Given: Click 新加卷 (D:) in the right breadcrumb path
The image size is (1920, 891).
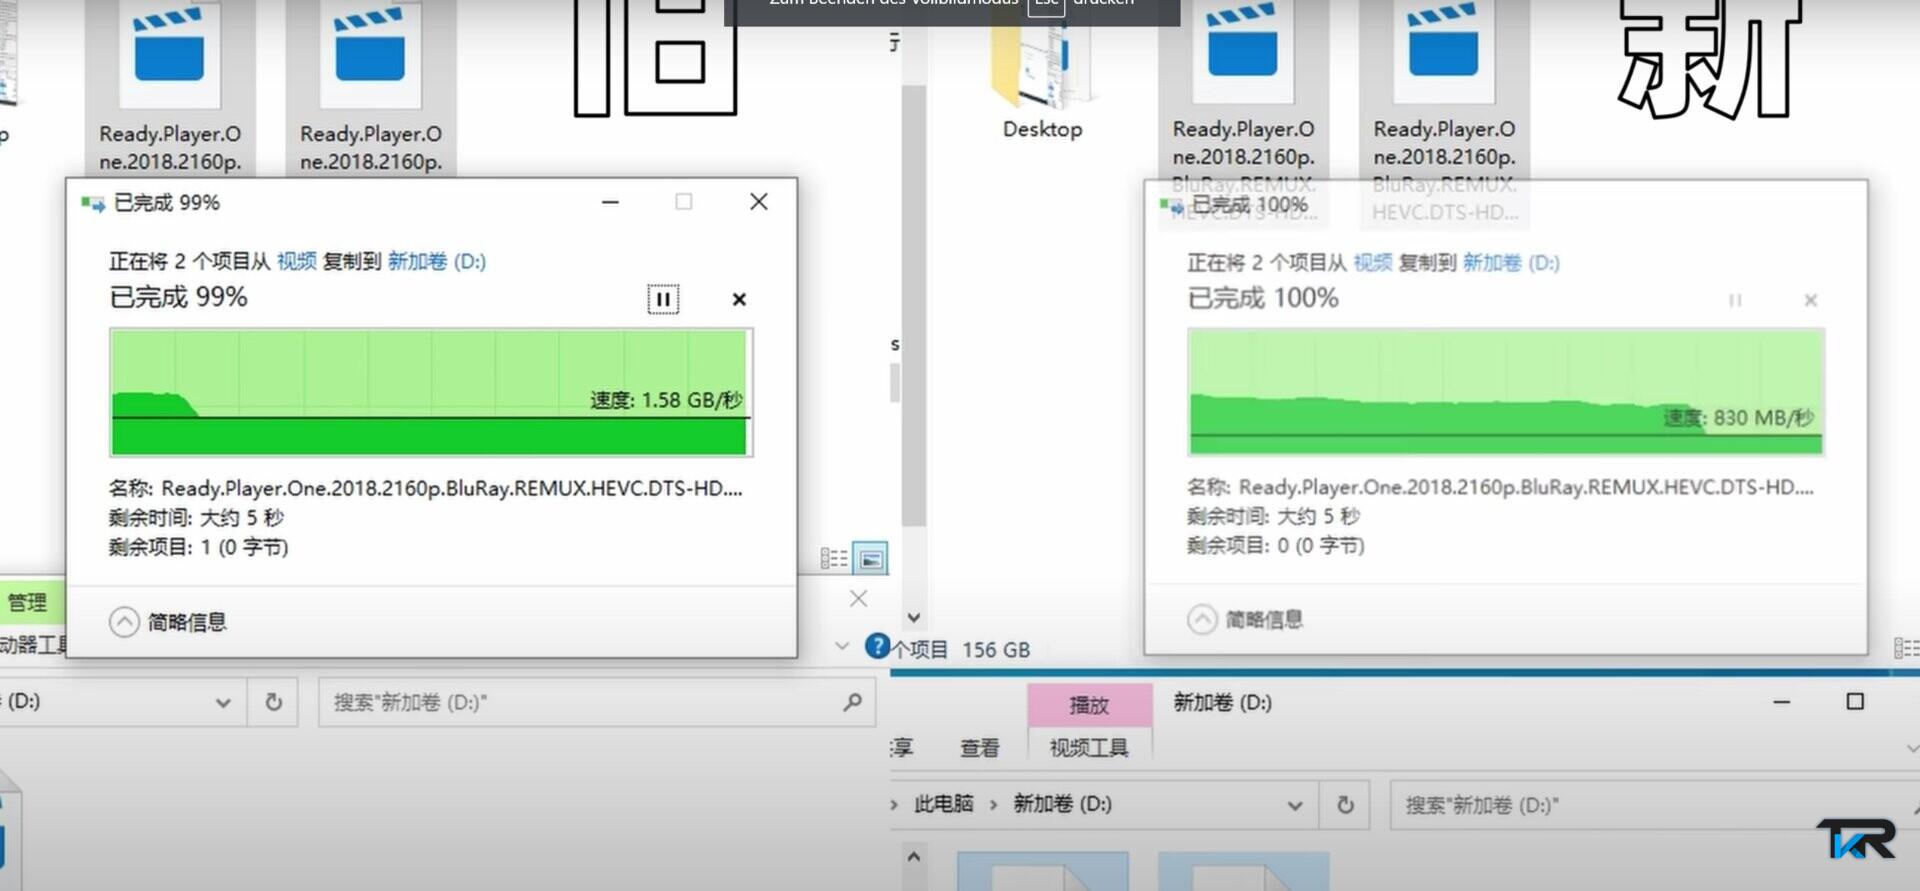Looking at the screenshot, I should coord(1062,804).
